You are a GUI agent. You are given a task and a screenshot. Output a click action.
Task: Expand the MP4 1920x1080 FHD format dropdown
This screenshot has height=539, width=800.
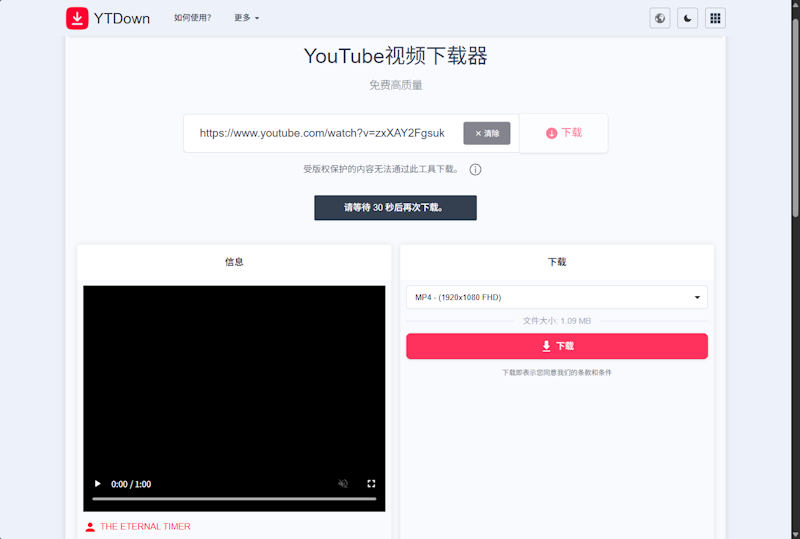(x=557, y=297)
